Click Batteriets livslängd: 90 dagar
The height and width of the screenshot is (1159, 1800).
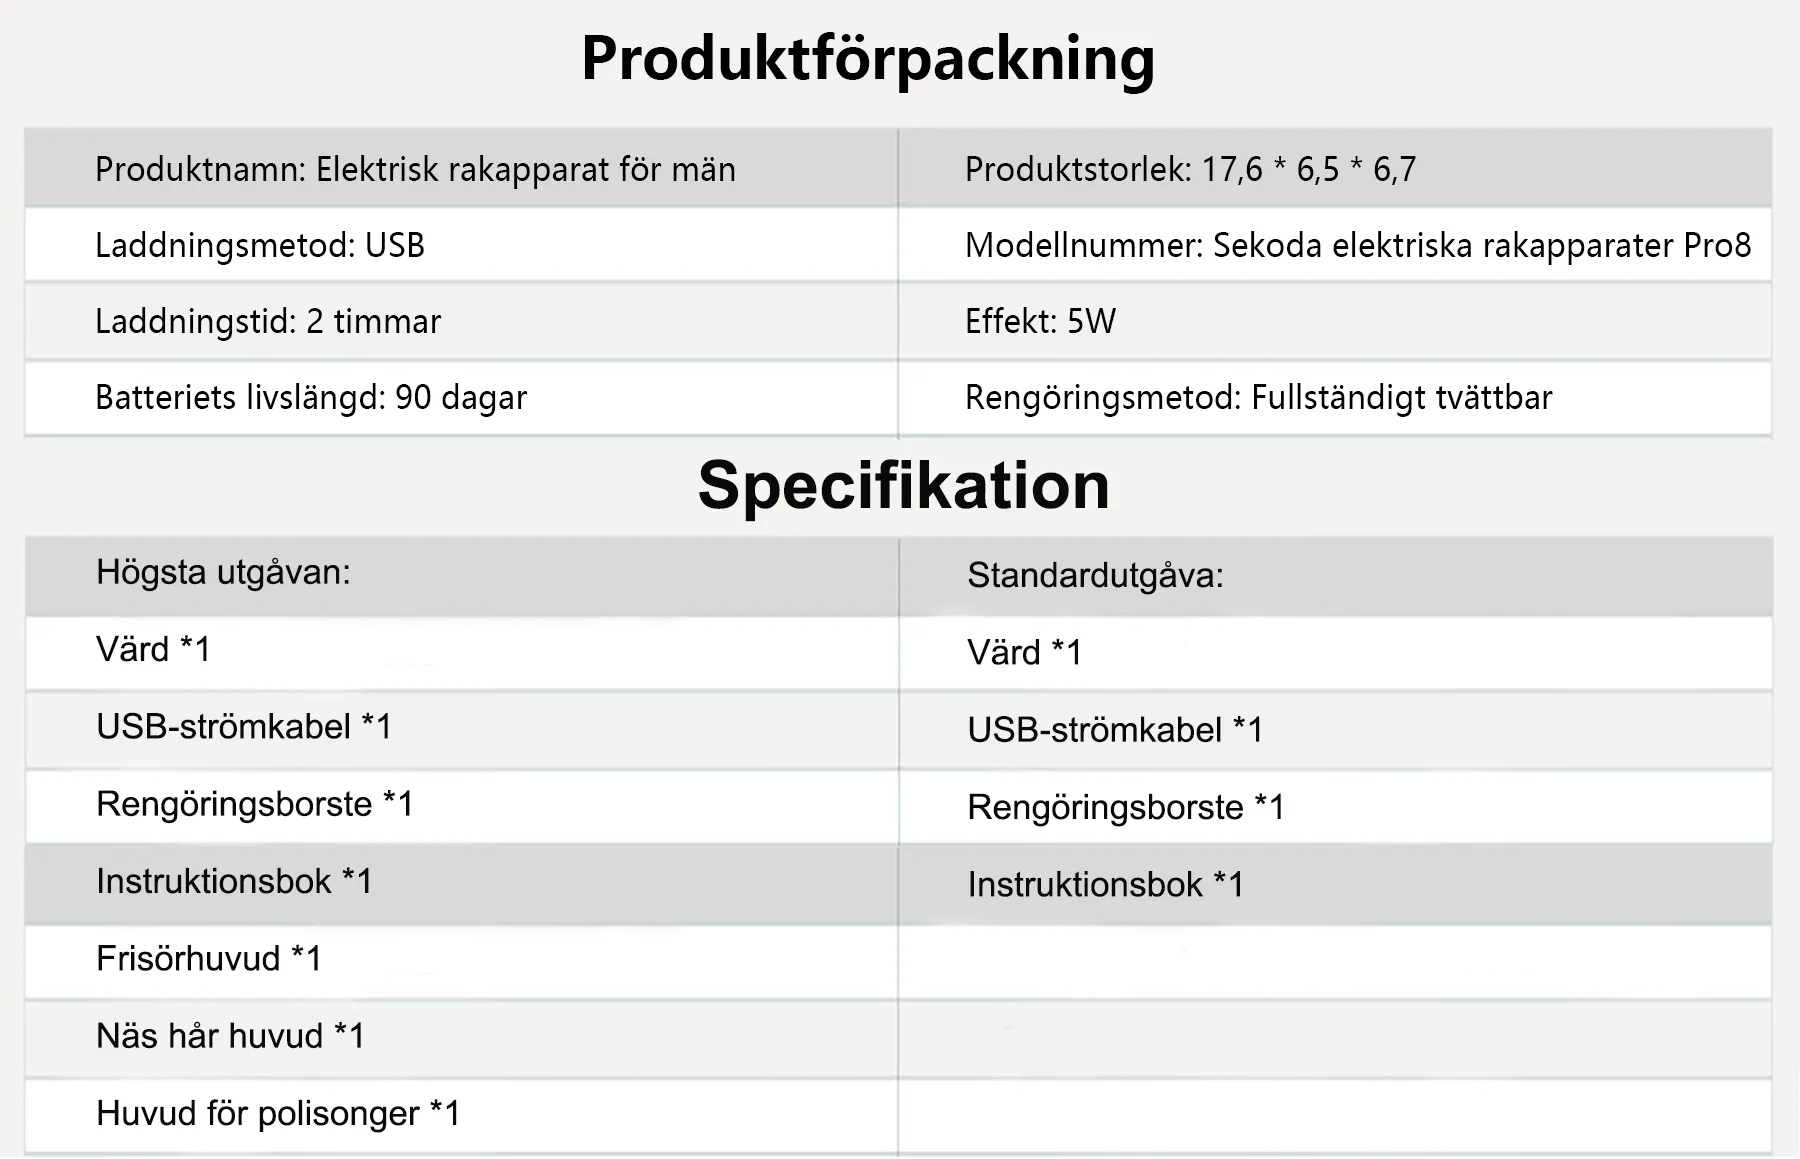tap(311, 398)
